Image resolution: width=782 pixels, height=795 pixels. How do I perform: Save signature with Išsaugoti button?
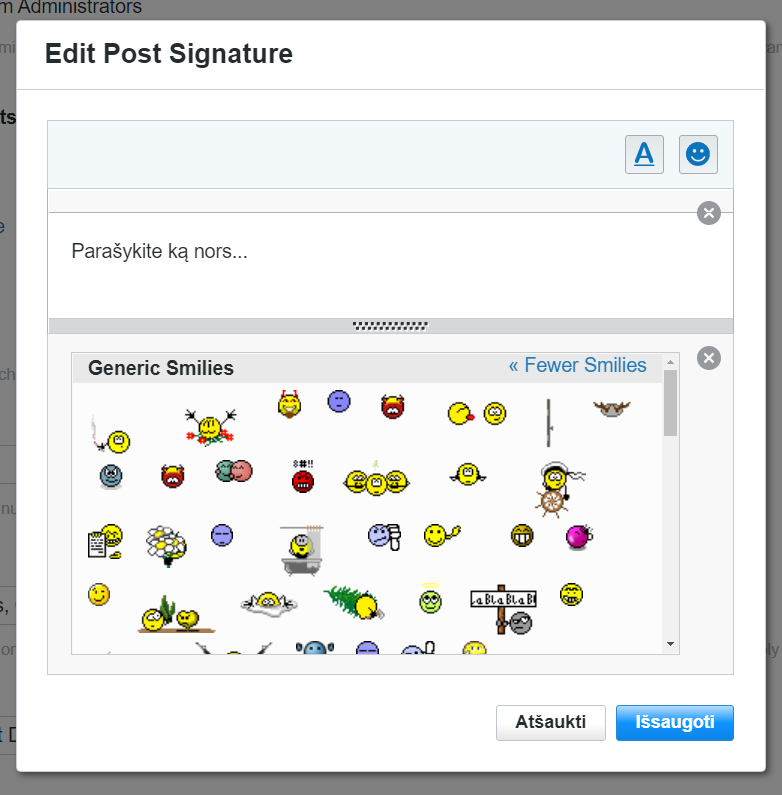674,722
